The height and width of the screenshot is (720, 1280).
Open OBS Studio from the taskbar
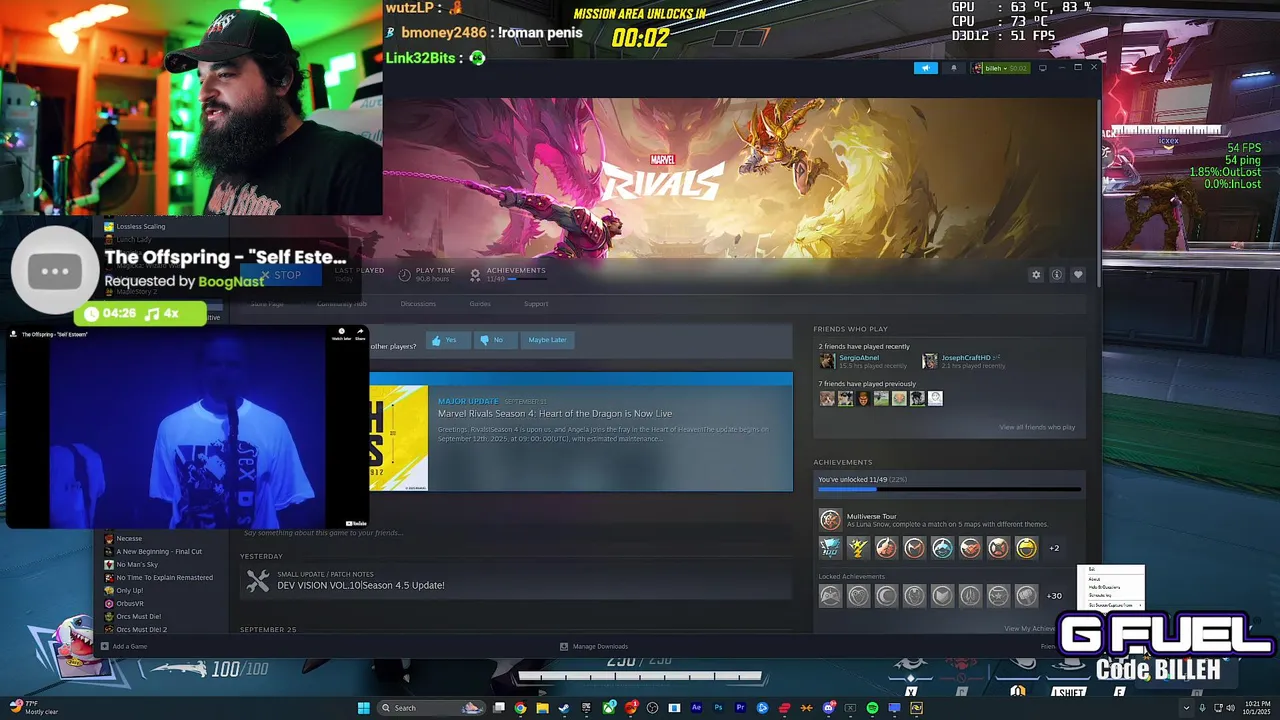click(x=652, y=708)
